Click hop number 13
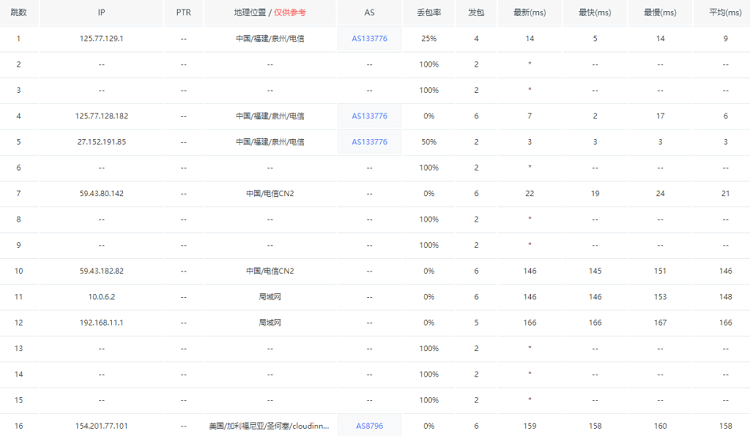Image resolution: width=750 pixels, height=436 pixels. (19, 349)
